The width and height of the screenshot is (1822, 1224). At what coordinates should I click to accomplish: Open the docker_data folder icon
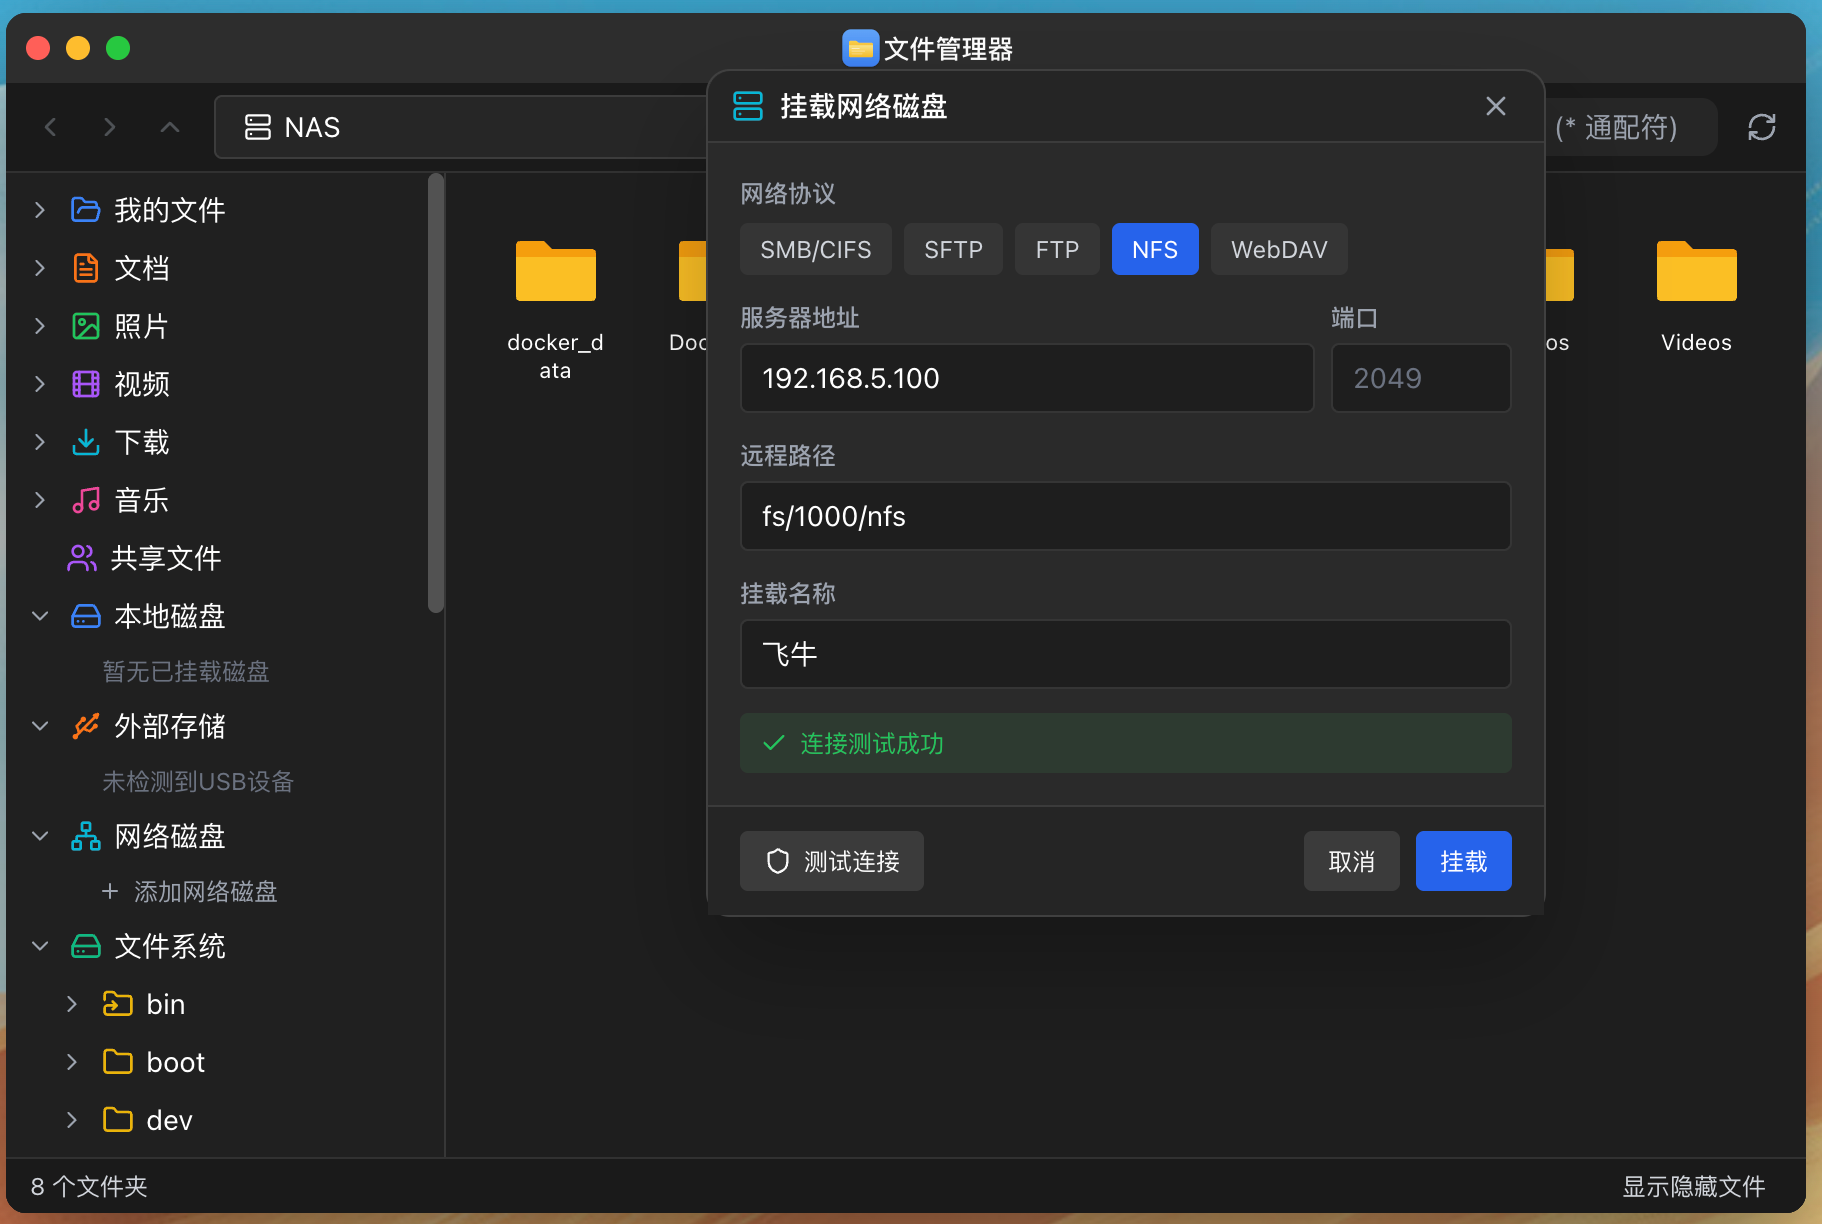click(555, 272)
